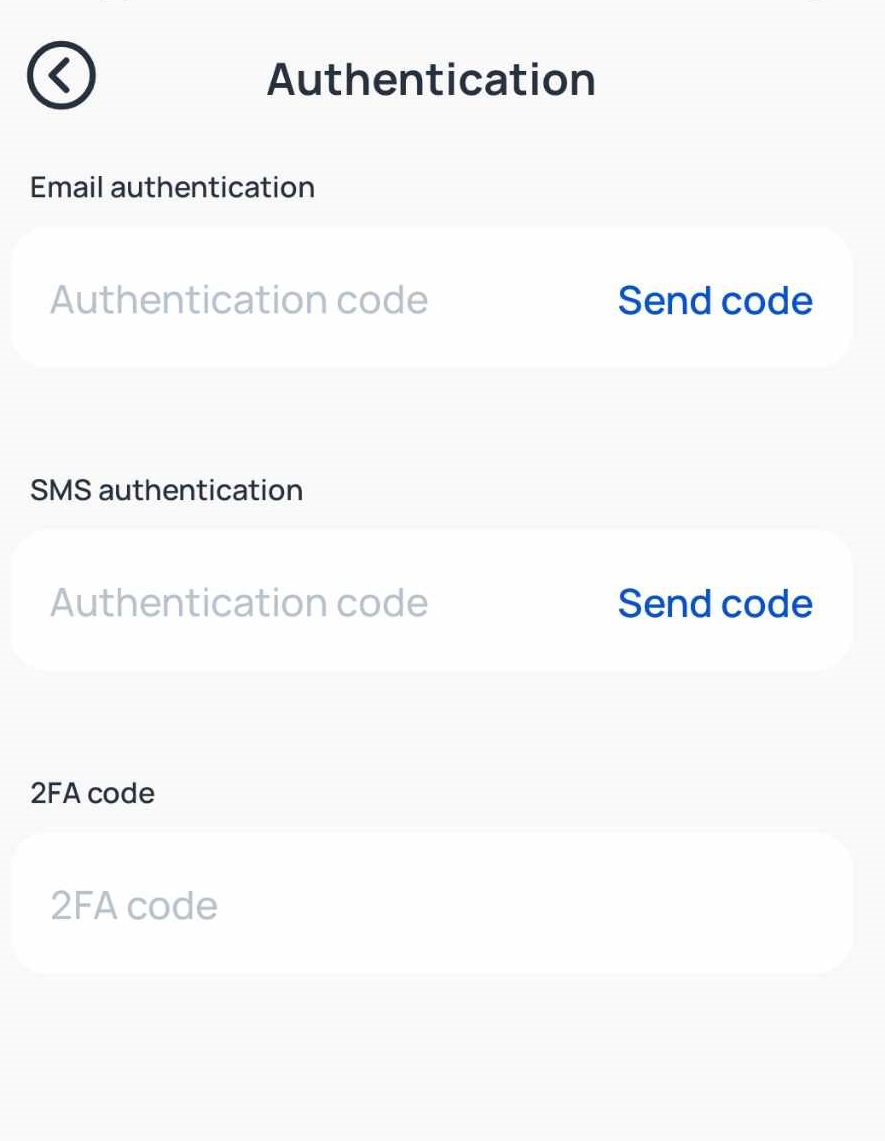Click Send code for email authentication

(x=715, y=301)
